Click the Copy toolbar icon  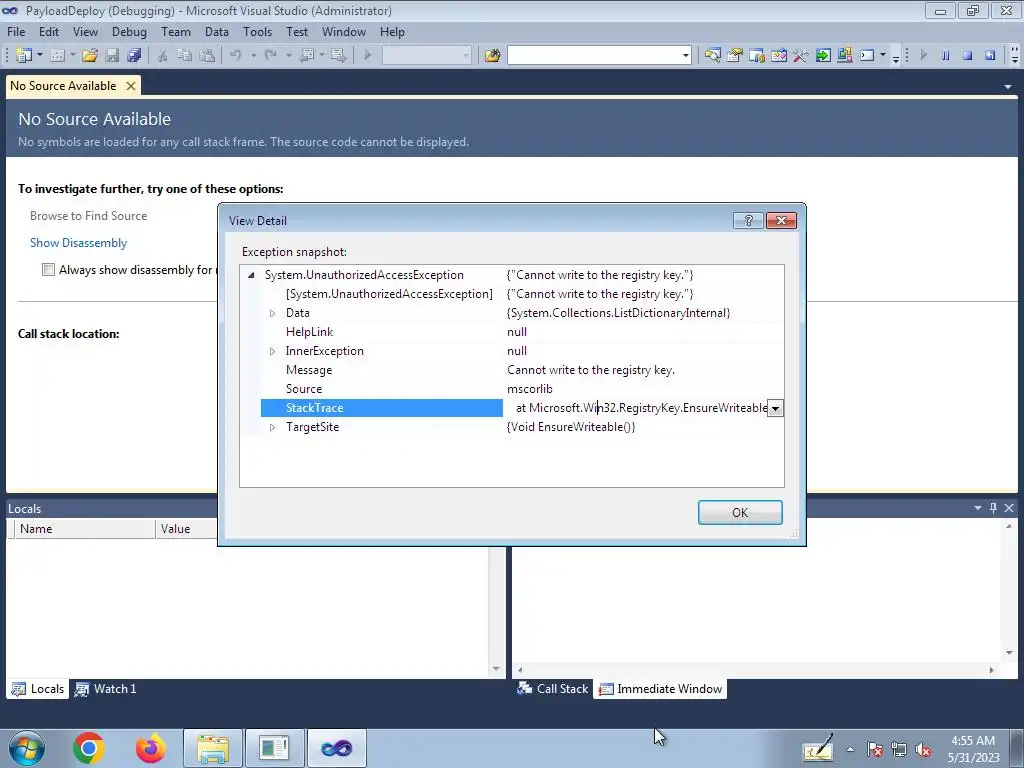tap(185, 56)
